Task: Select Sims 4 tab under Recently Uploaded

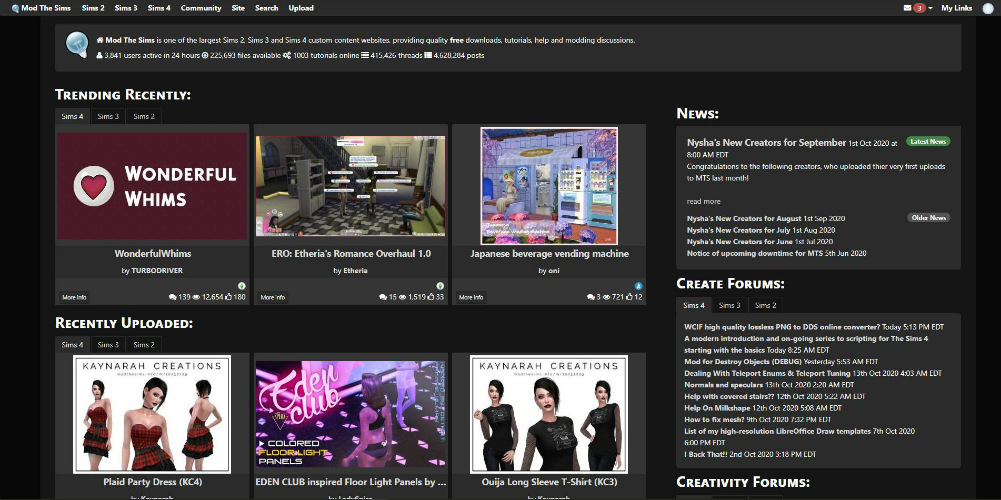Action: (73, 344)
